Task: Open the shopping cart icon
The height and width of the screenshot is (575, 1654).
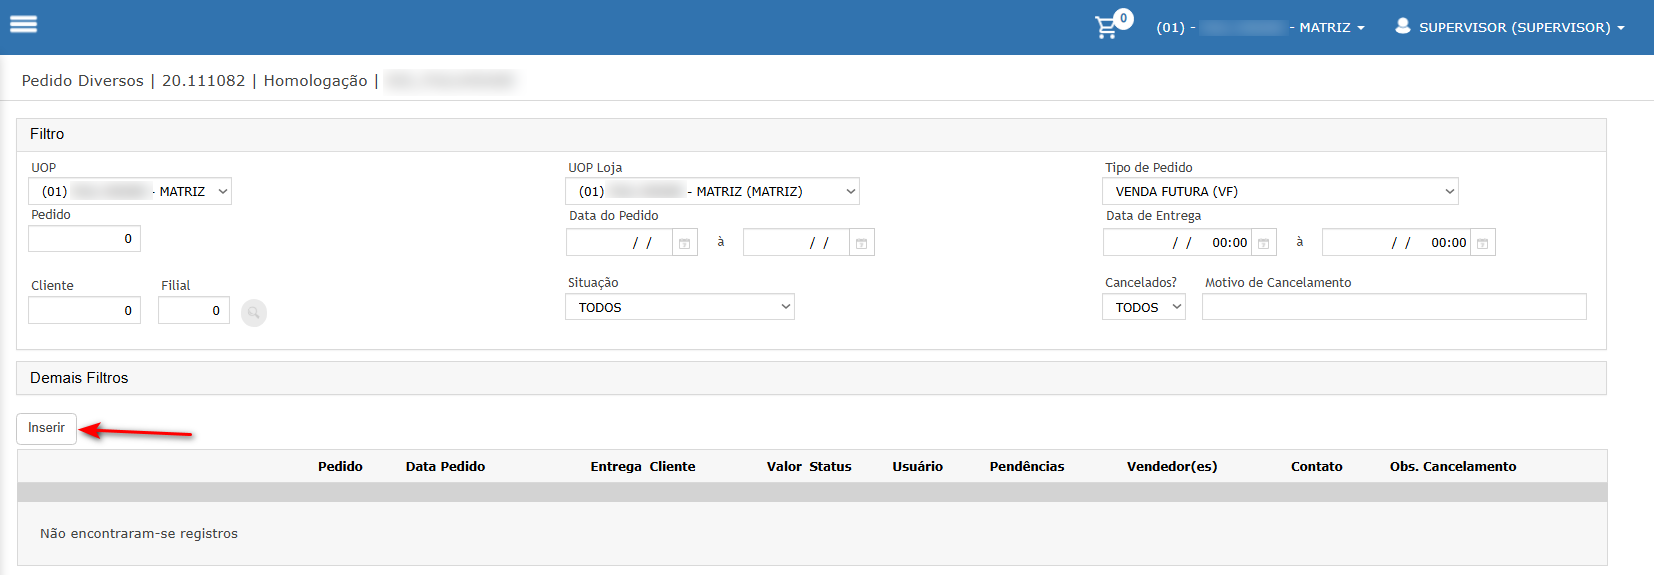Action: (1107, 27)
